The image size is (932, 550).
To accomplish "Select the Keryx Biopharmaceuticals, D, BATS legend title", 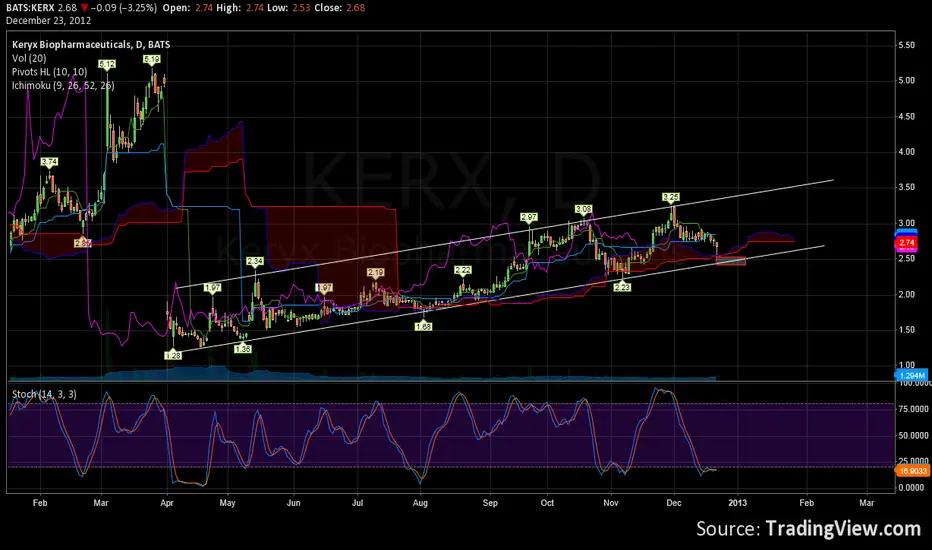I will pos(91,45).
